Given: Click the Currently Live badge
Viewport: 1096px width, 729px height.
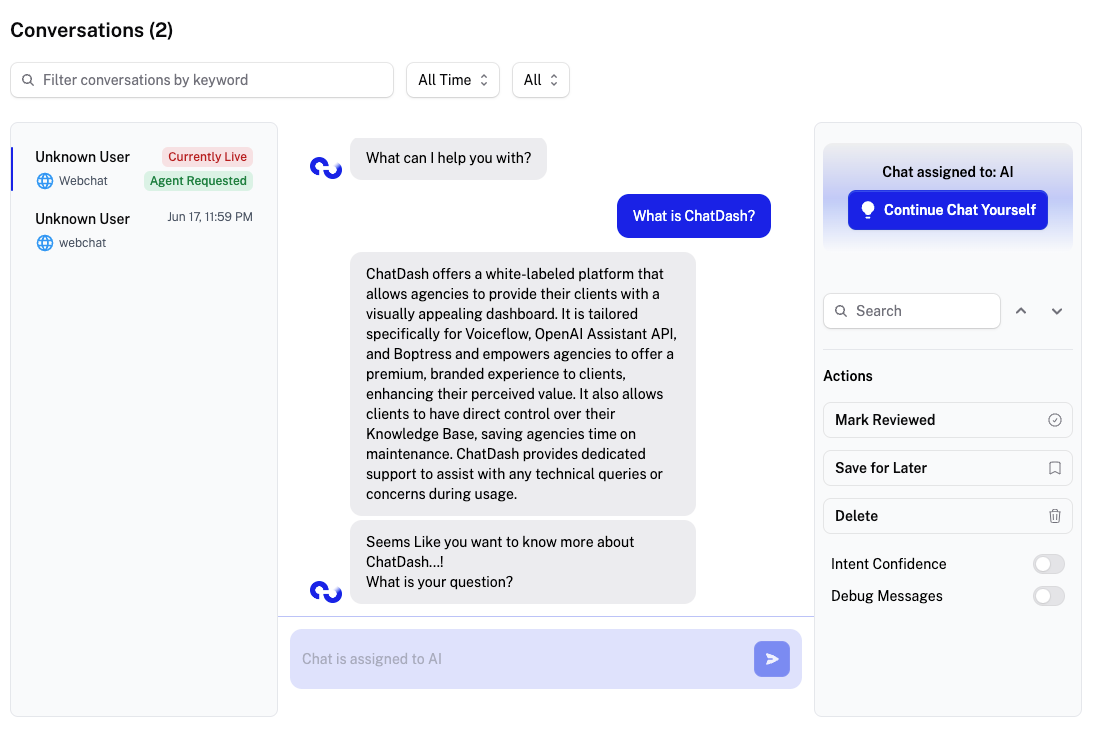Looking at the screenshot, I should (208, 157).
